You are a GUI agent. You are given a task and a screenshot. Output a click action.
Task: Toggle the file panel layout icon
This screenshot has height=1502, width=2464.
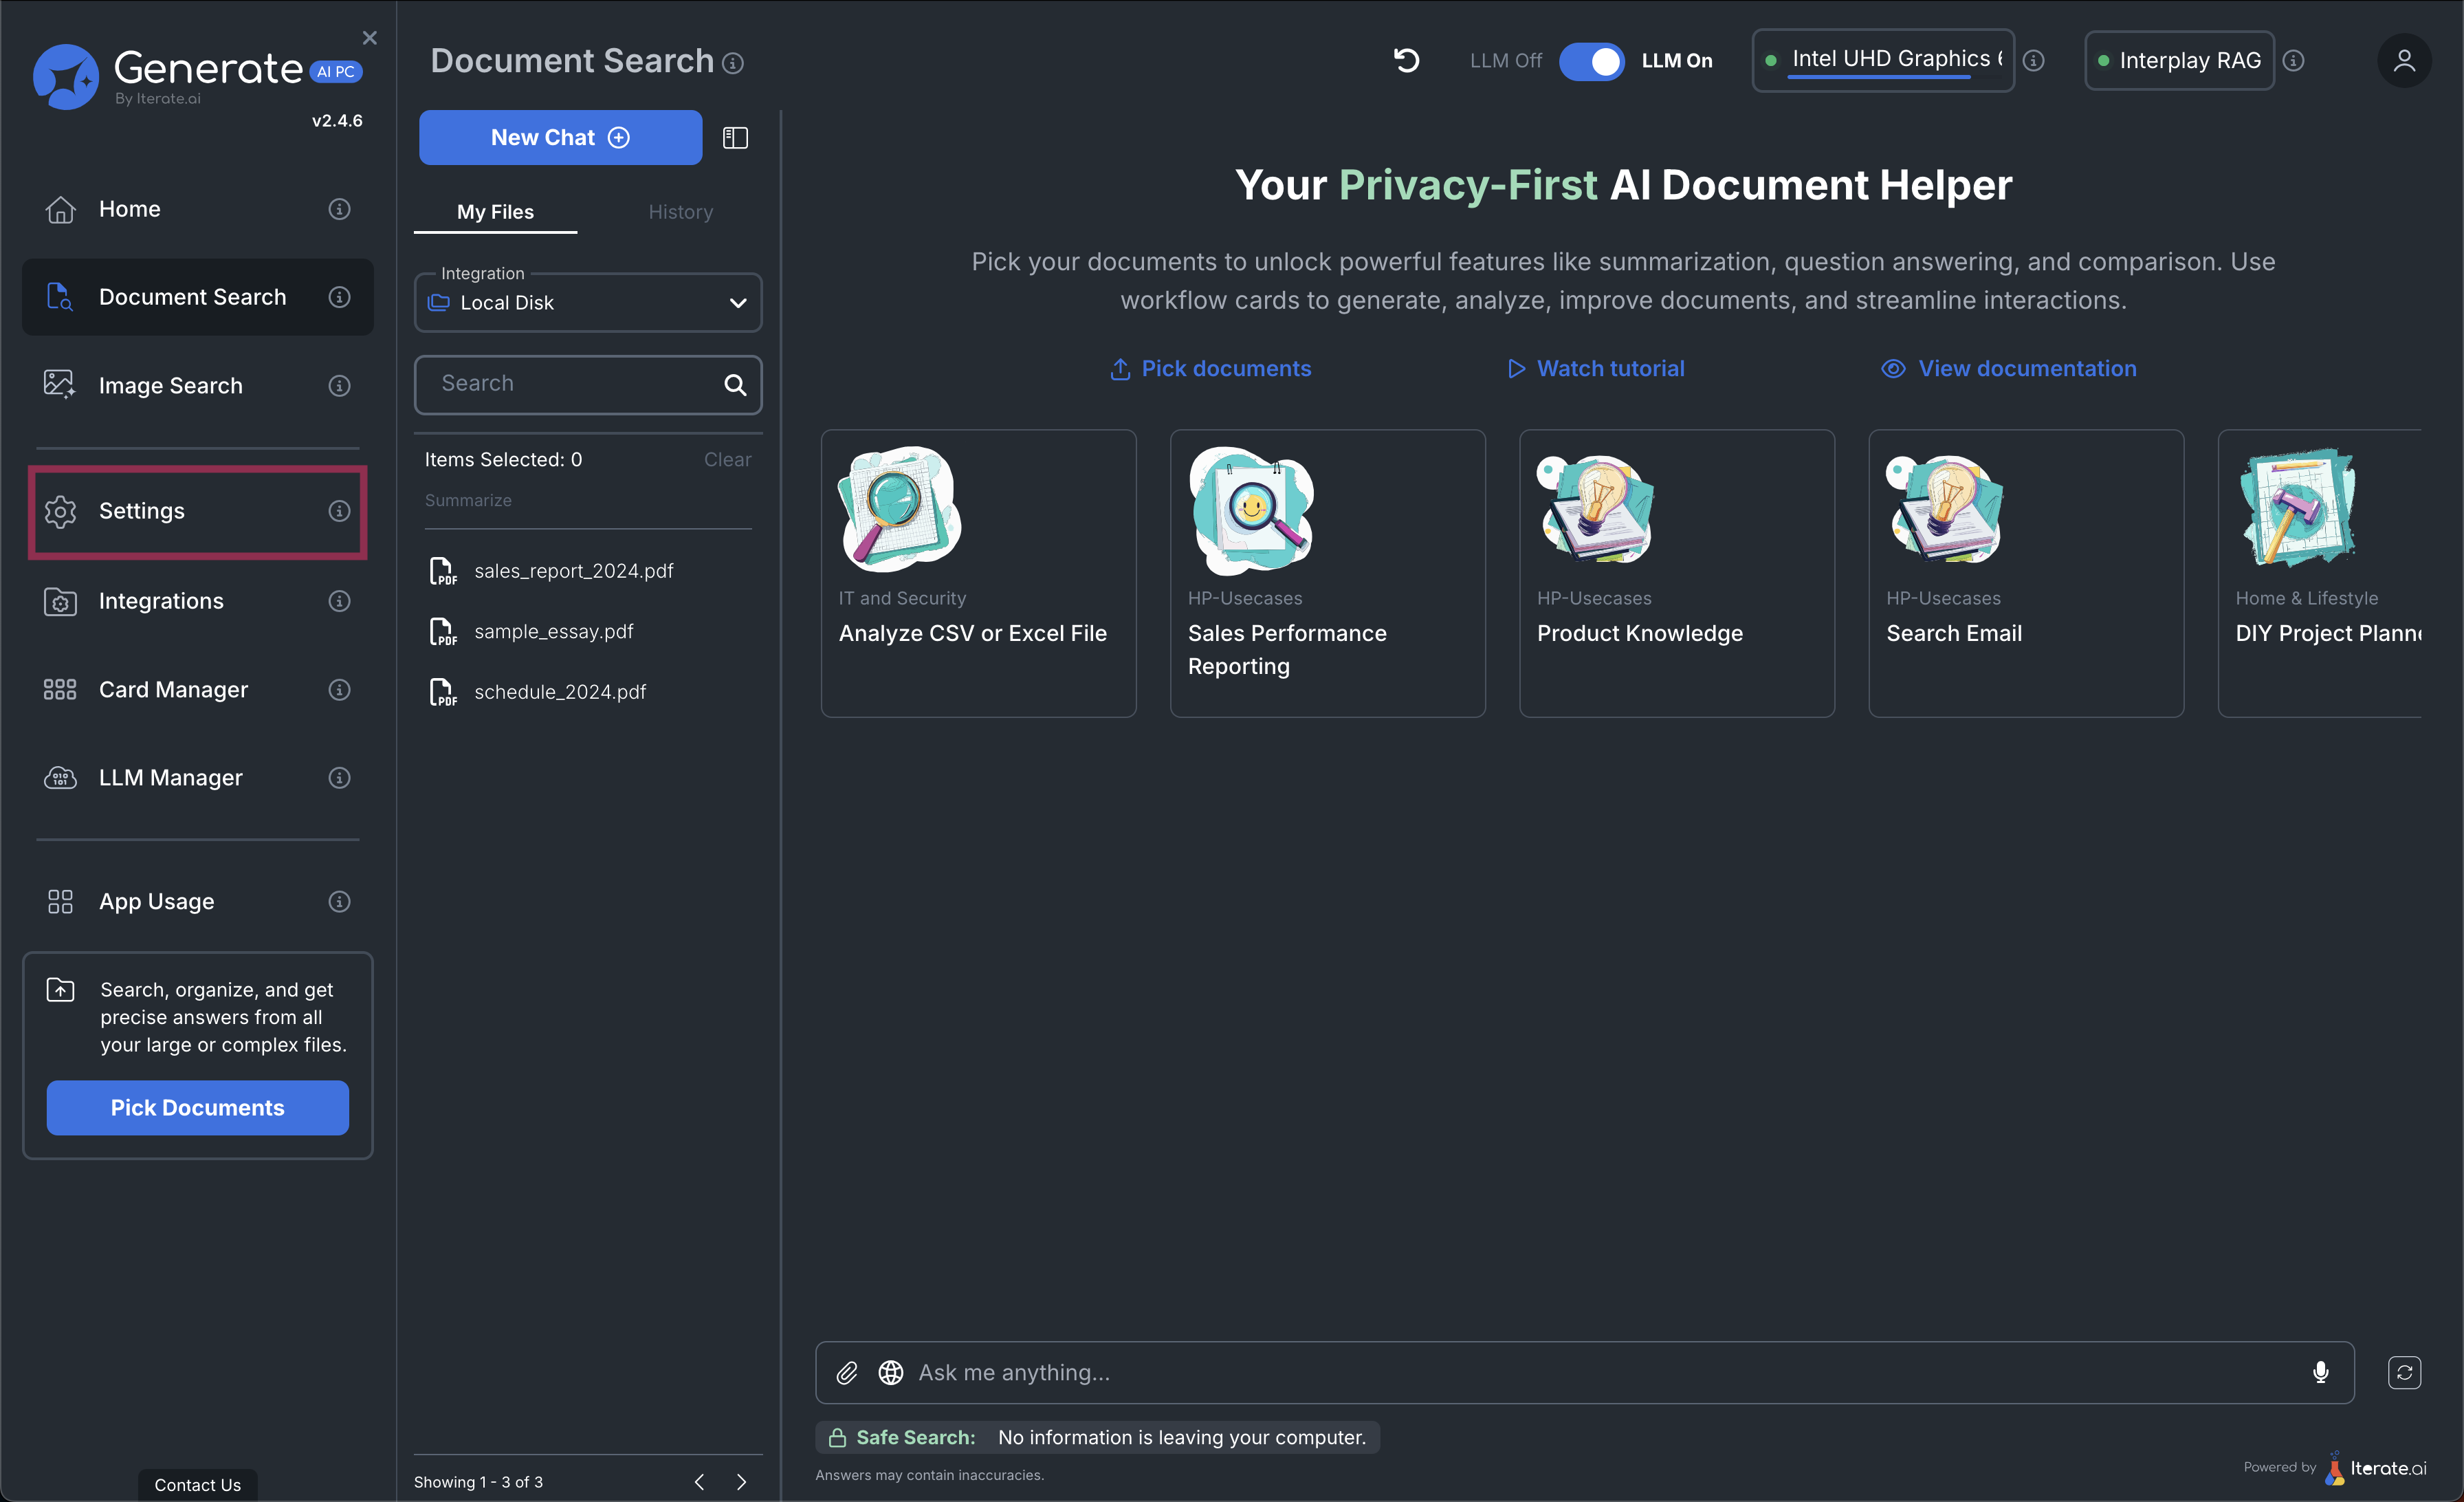click(735, 137)
